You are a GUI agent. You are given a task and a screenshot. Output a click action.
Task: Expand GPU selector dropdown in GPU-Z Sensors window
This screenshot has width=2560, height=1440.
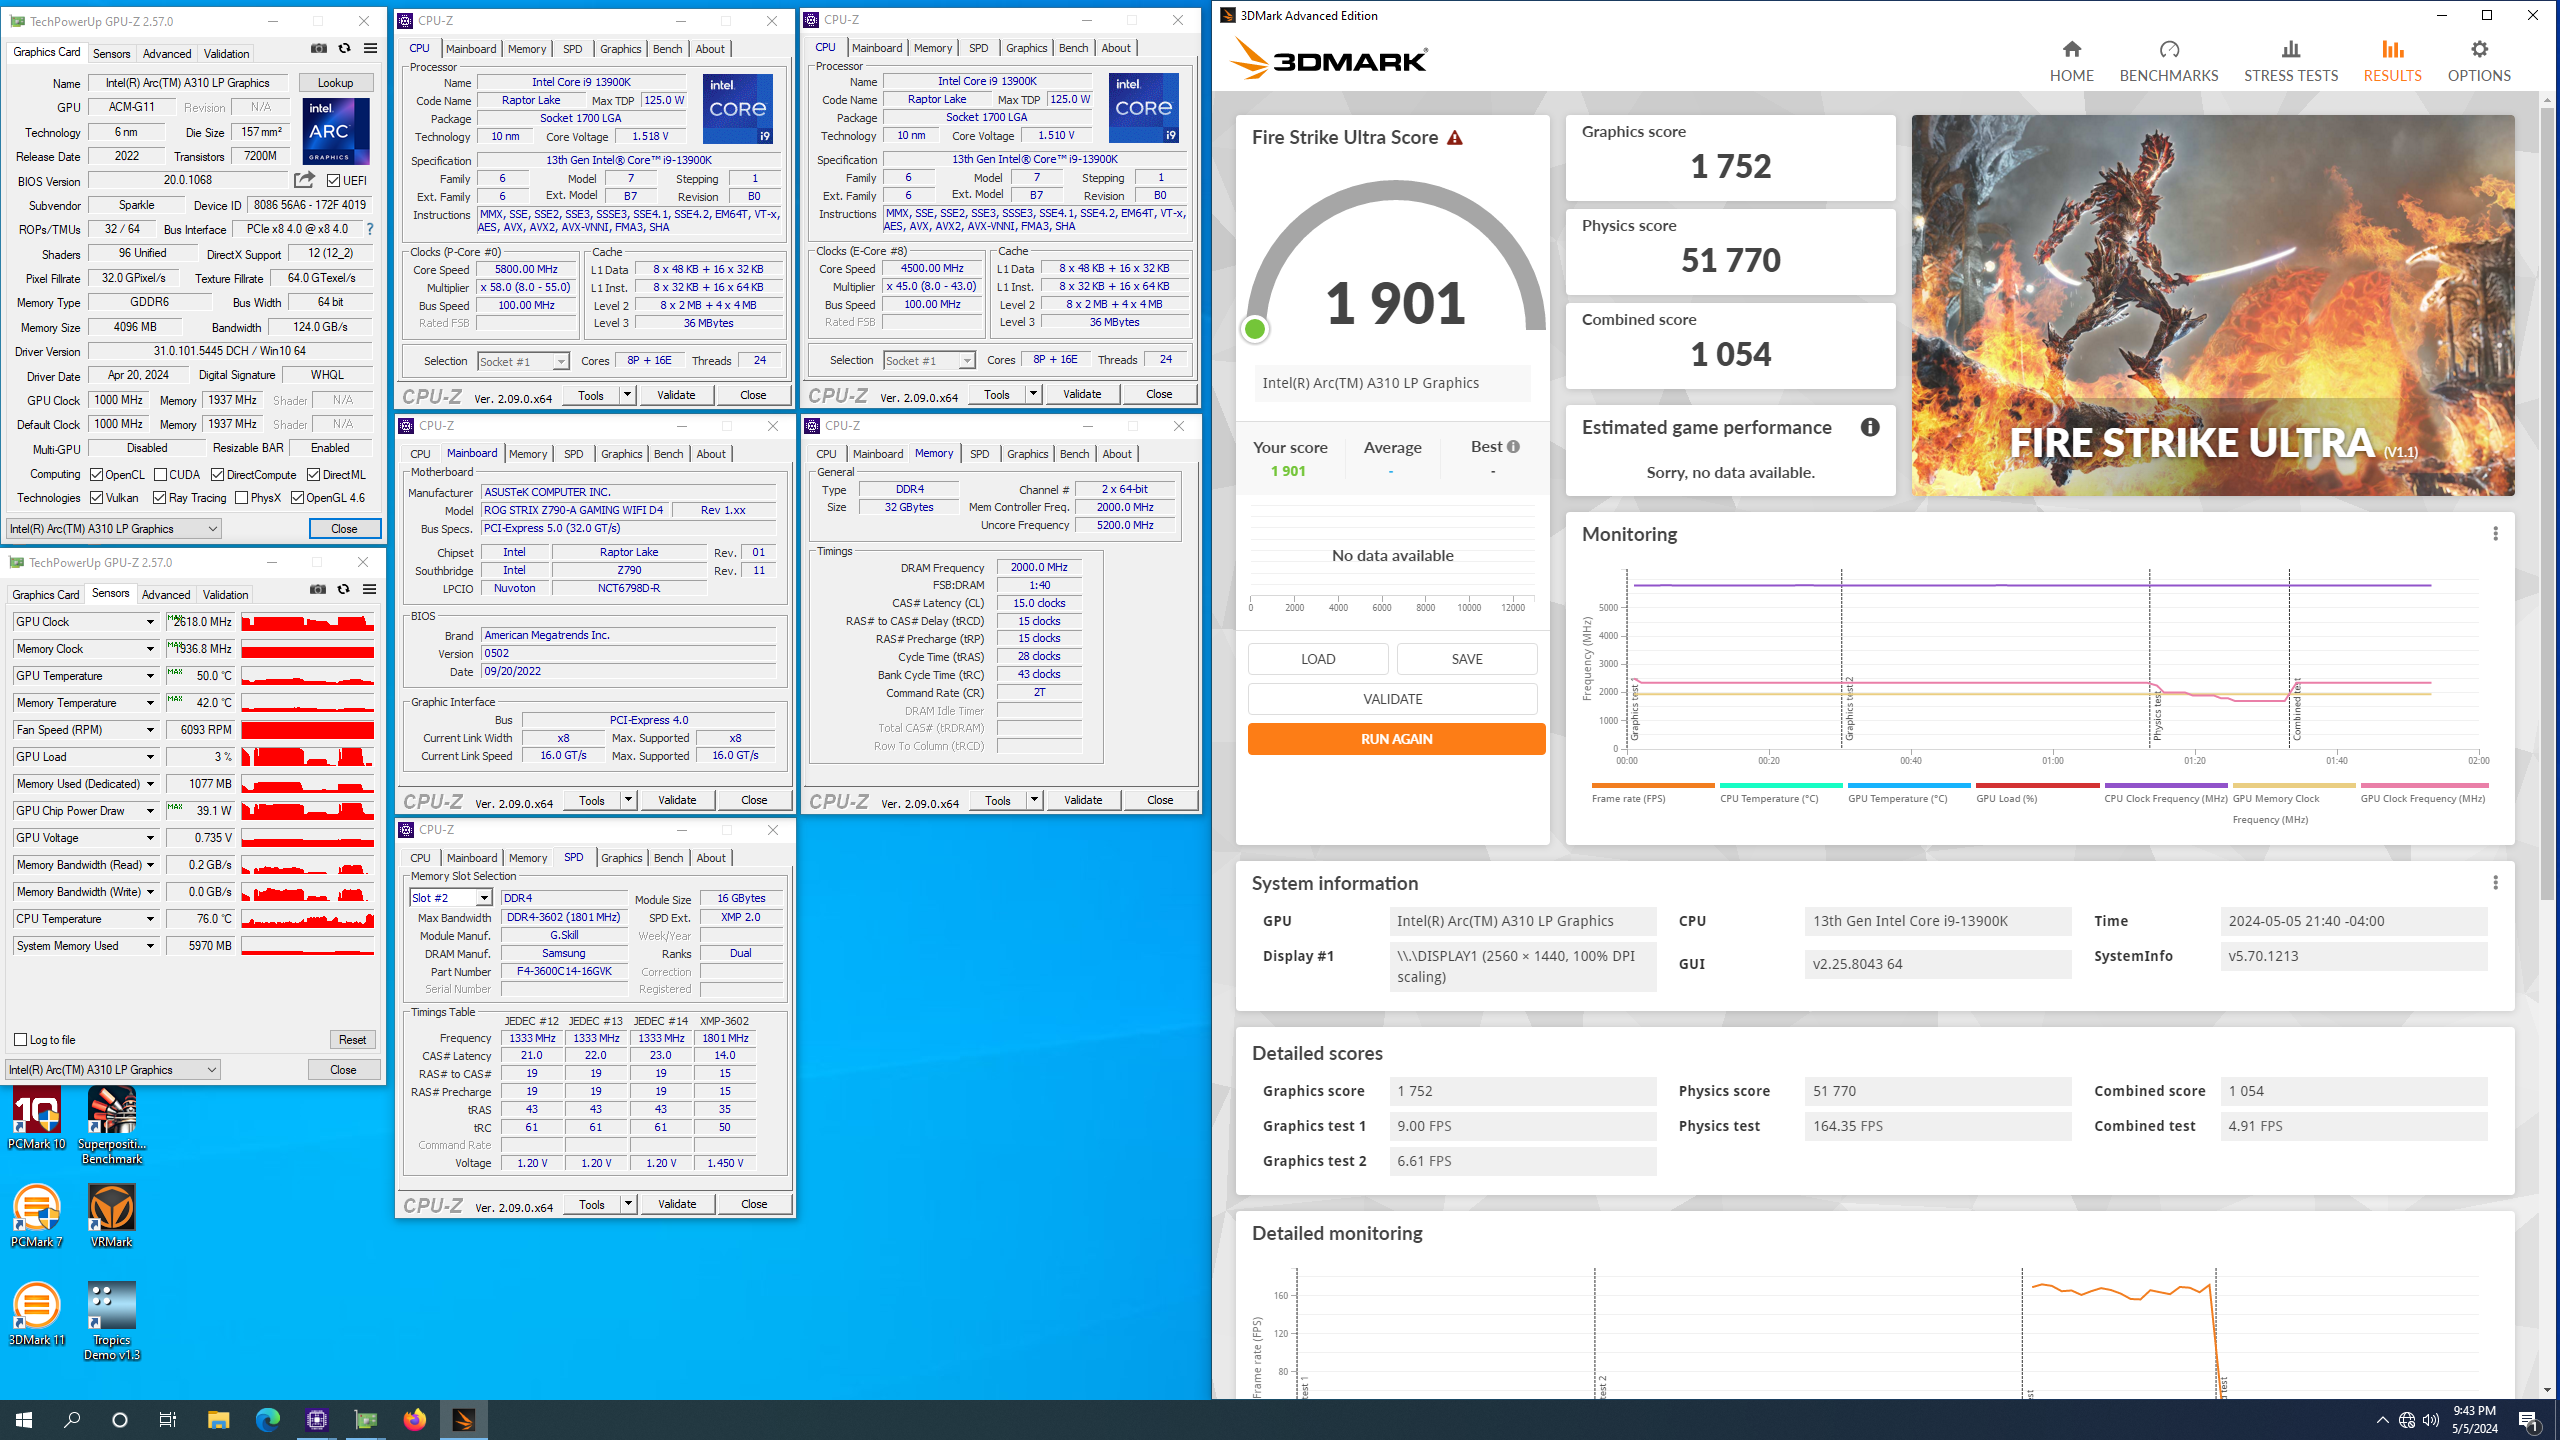point(113,1070)
